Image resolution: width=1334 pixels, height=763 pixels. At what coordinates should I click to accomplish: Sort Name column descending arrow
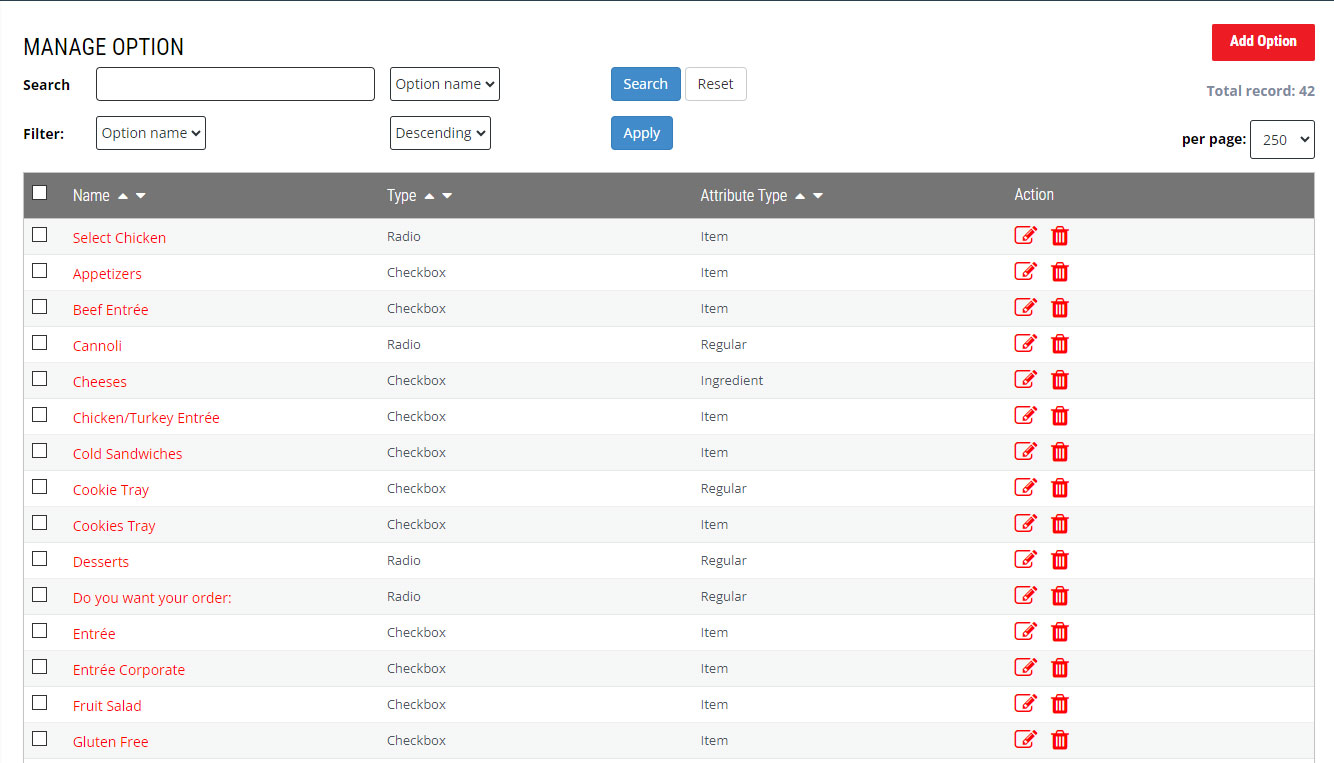[x=141, y=196]
